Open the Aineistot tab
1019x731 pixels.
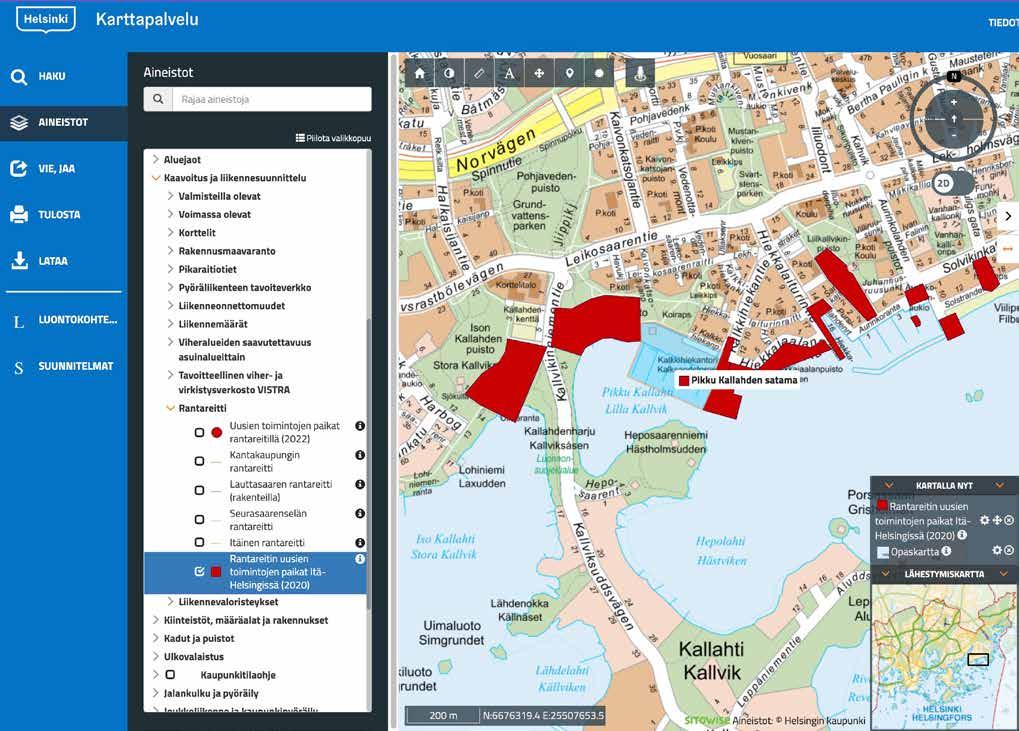[x=64, y=122]
